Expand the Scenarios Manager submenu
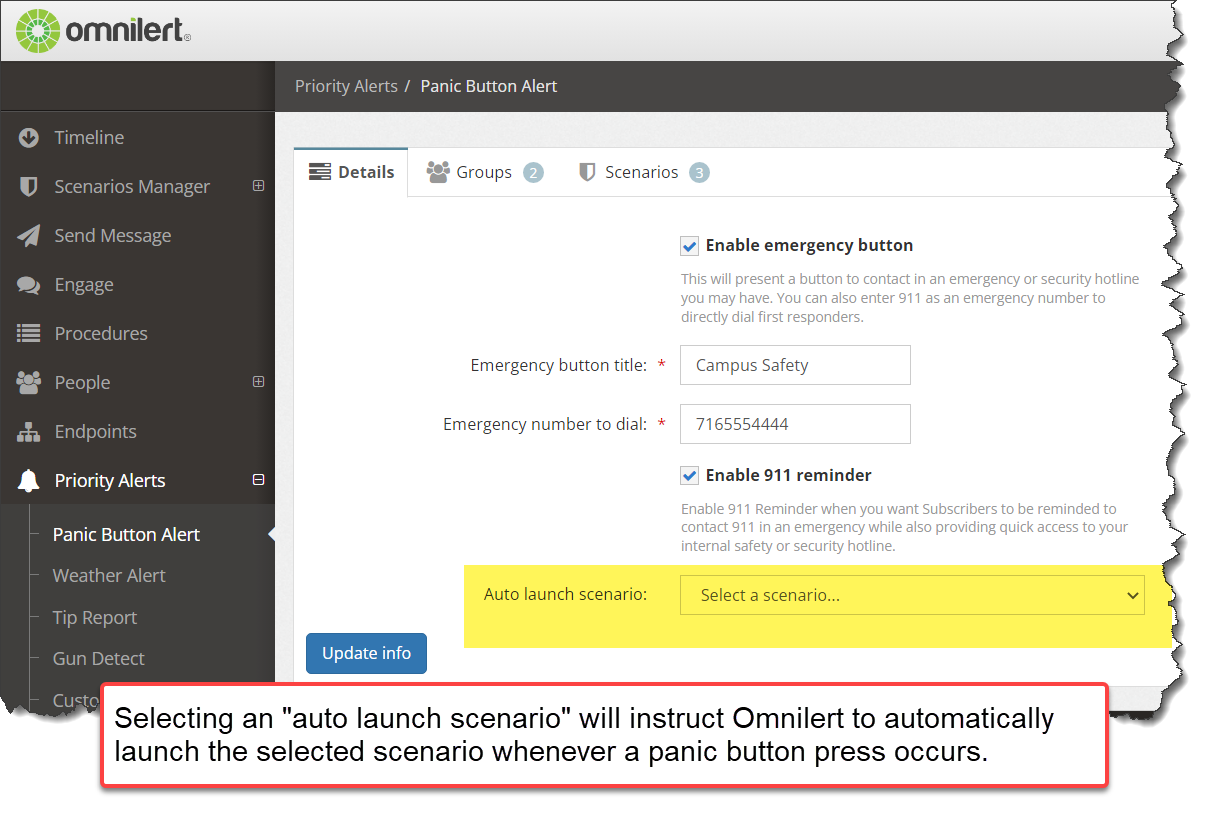 click(x=258, y=186)
